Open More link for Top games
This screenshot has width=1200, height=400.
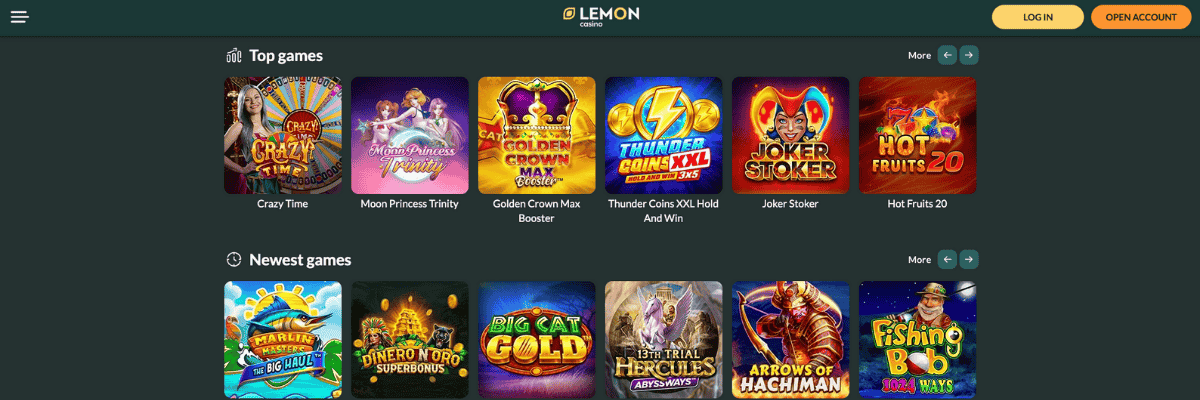pyautogui.click(x=919, y=56)
